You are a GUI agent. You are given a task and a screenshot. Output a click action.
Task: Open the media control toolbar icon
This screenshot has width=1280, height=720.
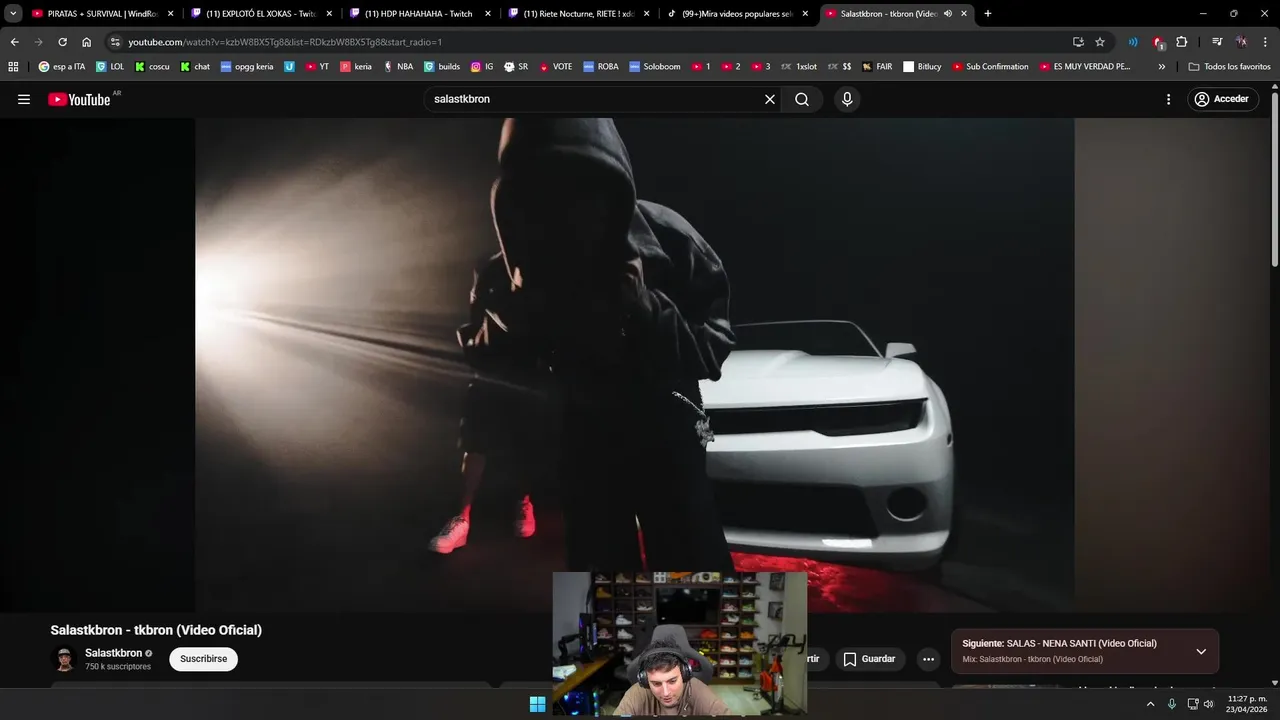point(1217,42)
